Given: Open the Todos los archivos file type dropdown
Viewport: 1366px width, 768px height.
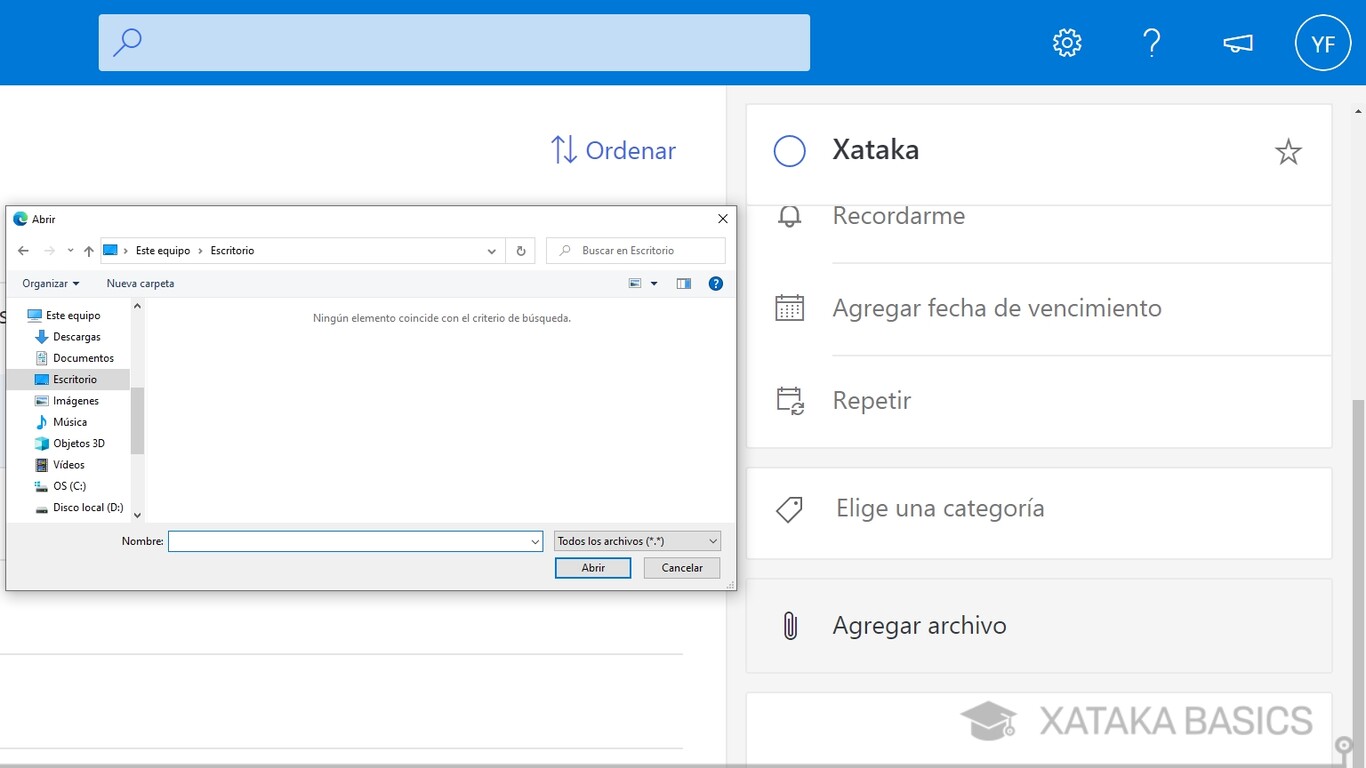Looking at the screenshot, I should pyautogui.click(x=636, y=540).
